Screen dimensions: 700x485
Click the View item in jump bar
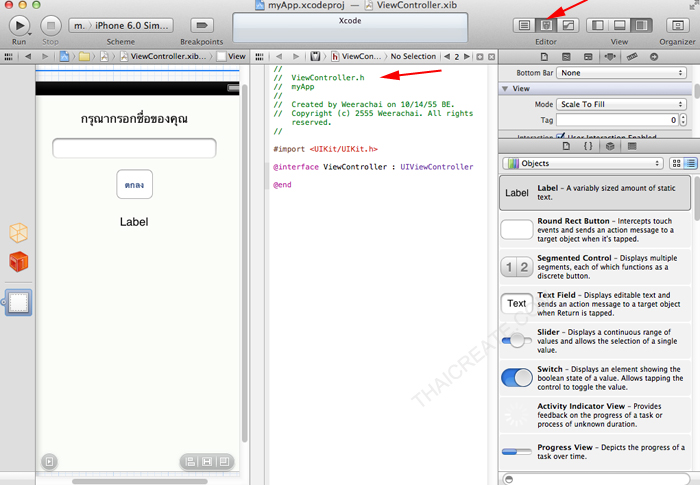coord(231,56)
